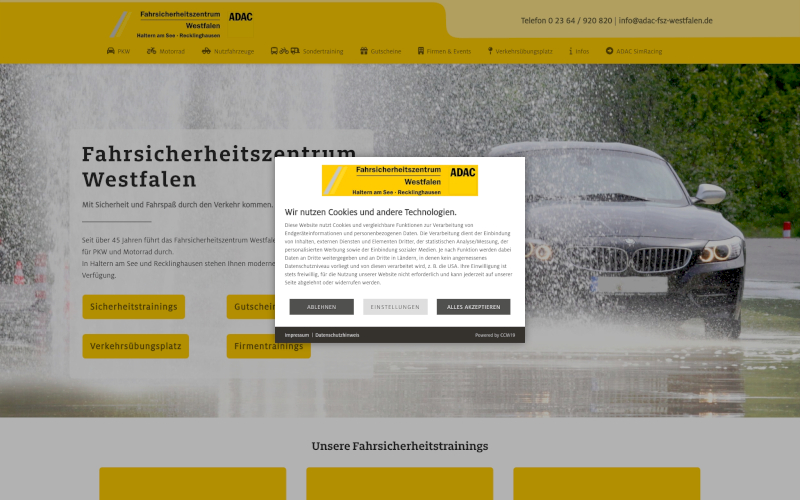Open the ADAC SimRacing menu item
Image resolution: width=800 pixels, height=500 pixels.
[x=638, y=51]
